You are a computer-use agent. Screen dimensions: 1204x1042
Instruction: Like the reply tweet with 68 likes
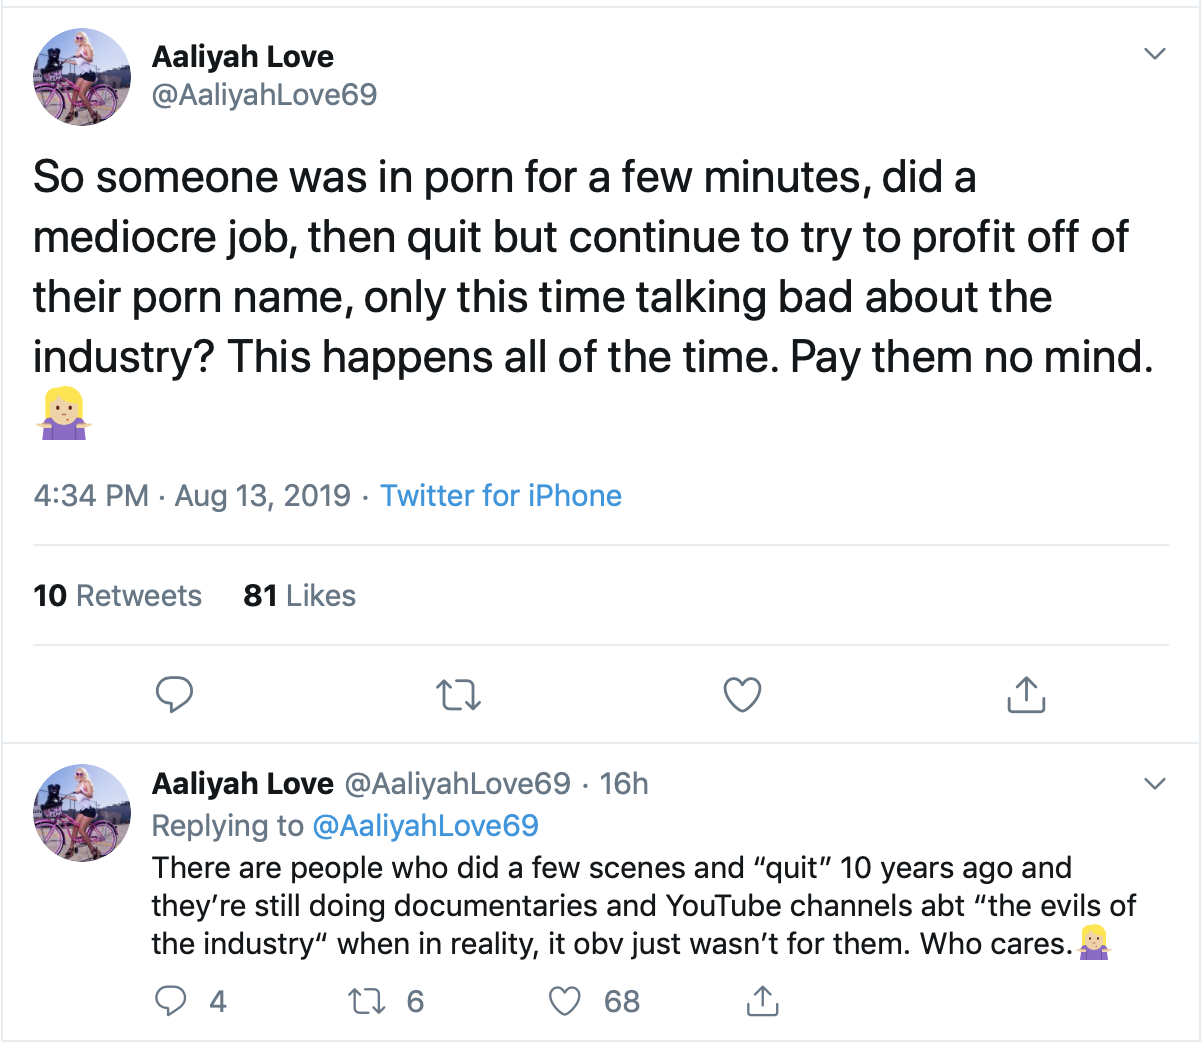(565, 1000)
